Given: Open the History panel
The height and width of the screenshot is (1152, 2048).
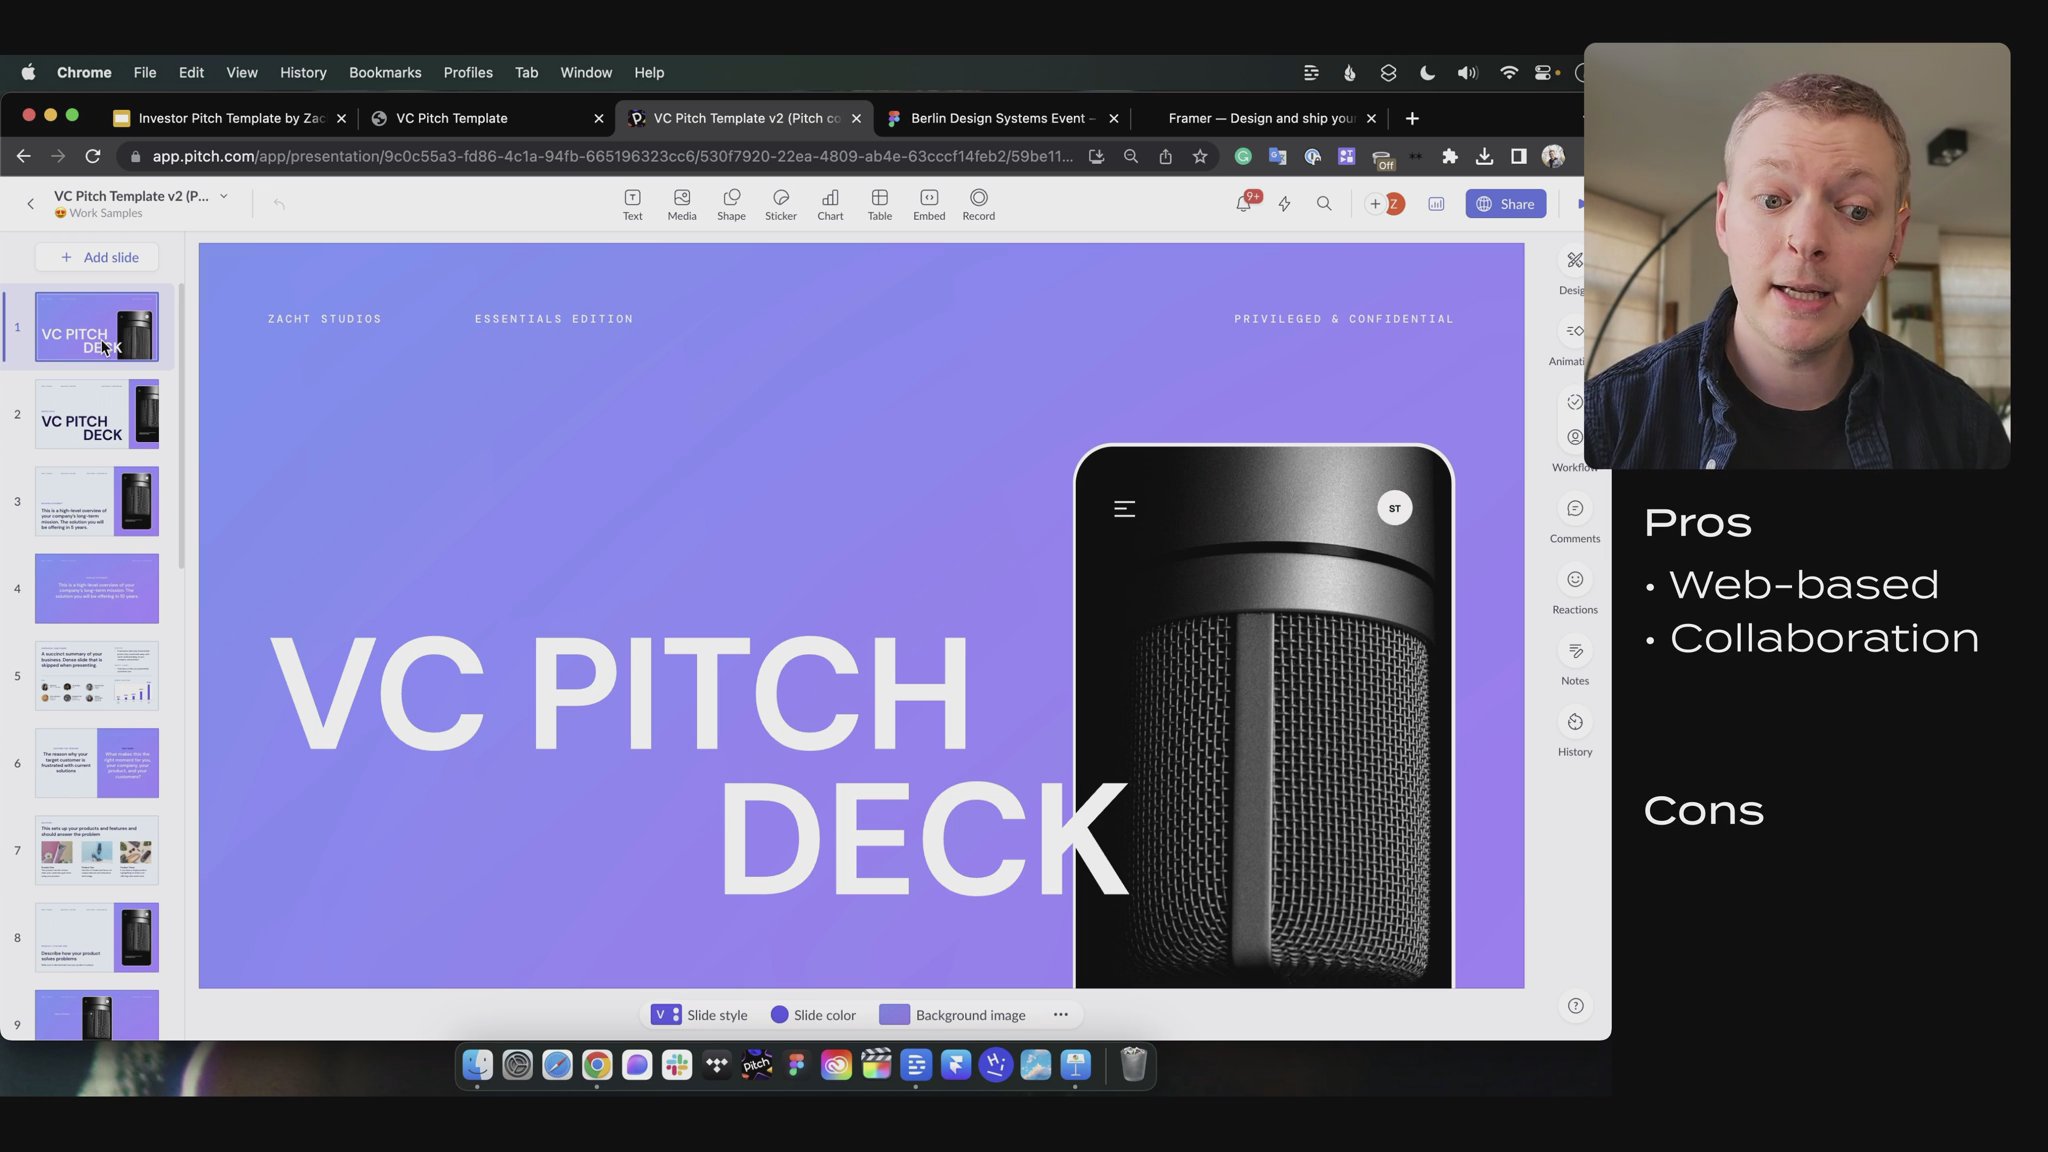Looking at the screenshot, I should point(1574,733).
